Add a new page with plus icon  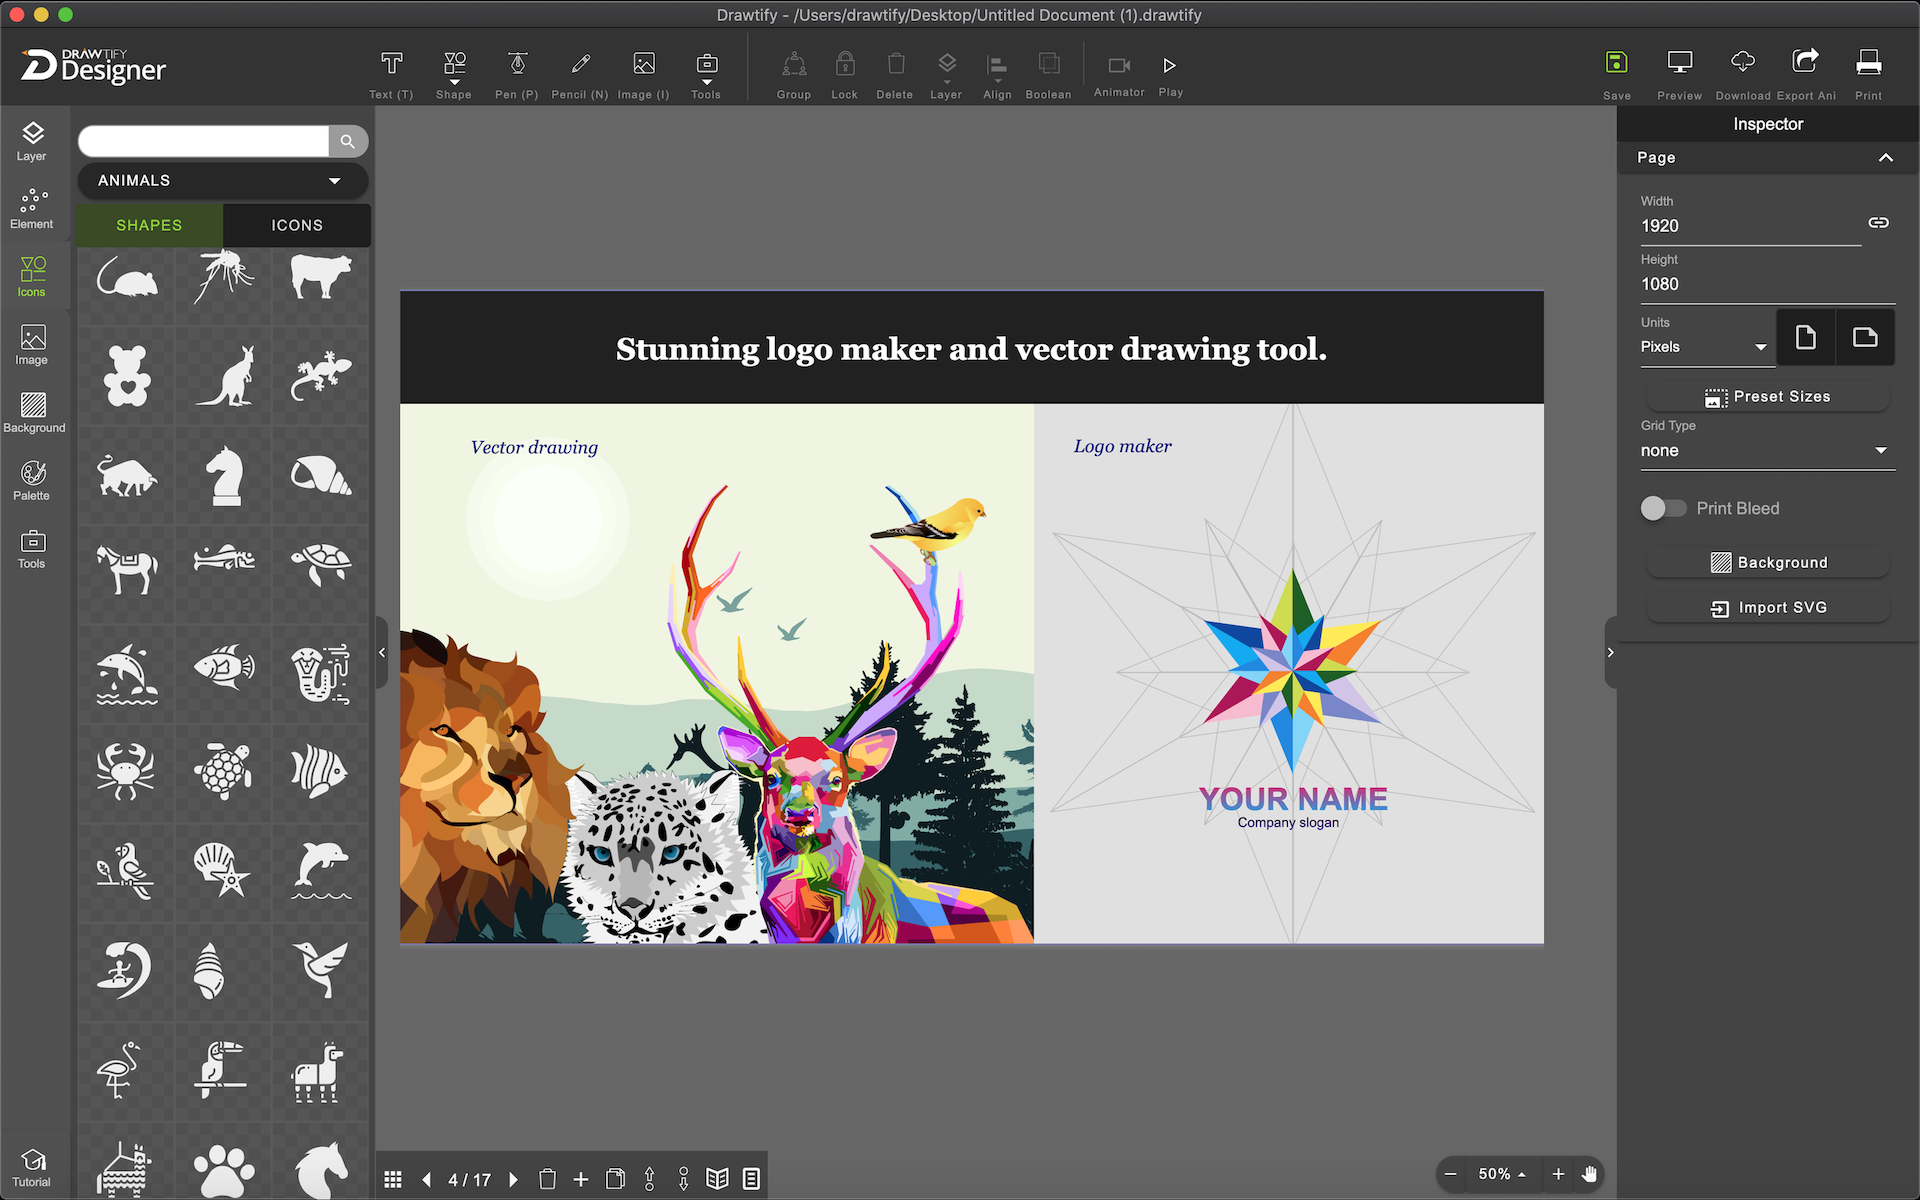581,1180
